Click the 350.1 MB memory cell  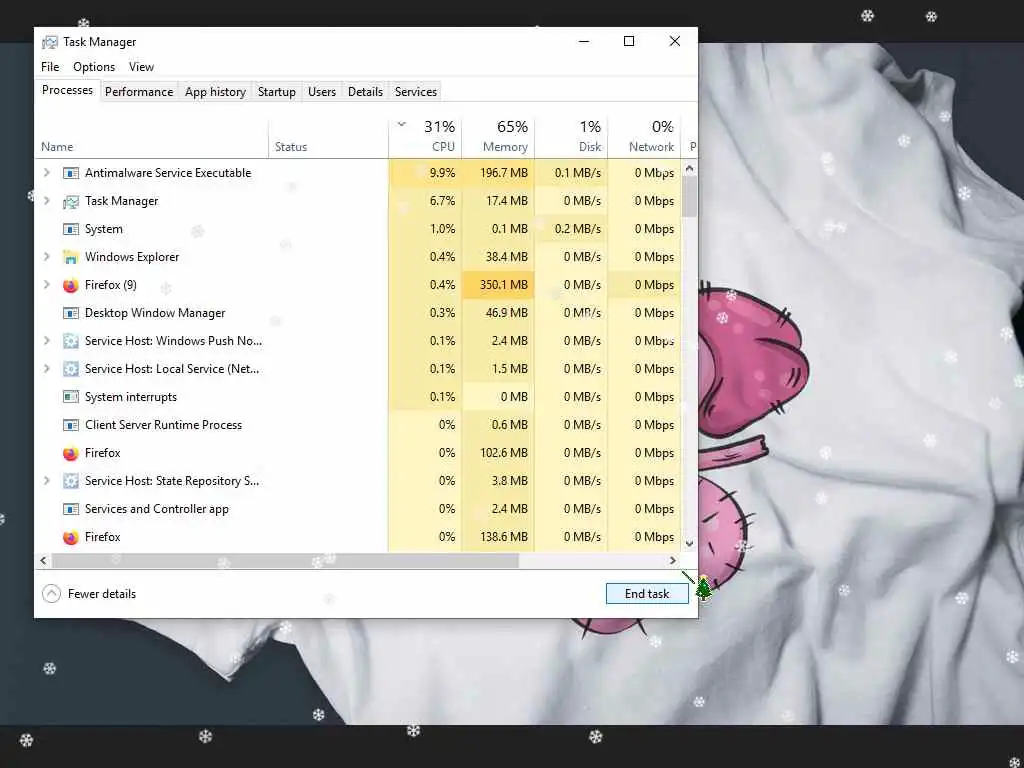click(498, 285)
